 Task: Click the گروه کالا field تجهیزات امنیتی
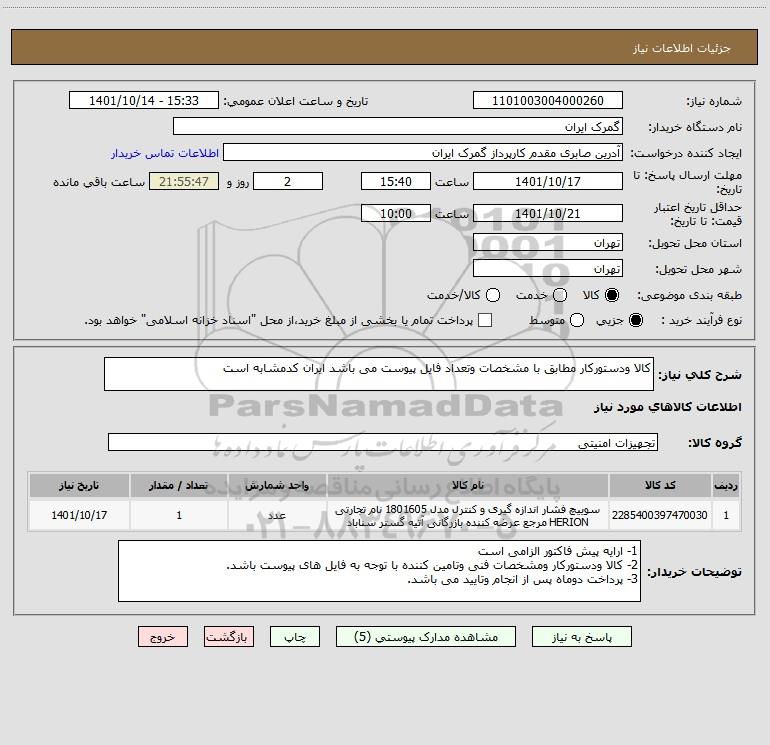coord(383,442)
